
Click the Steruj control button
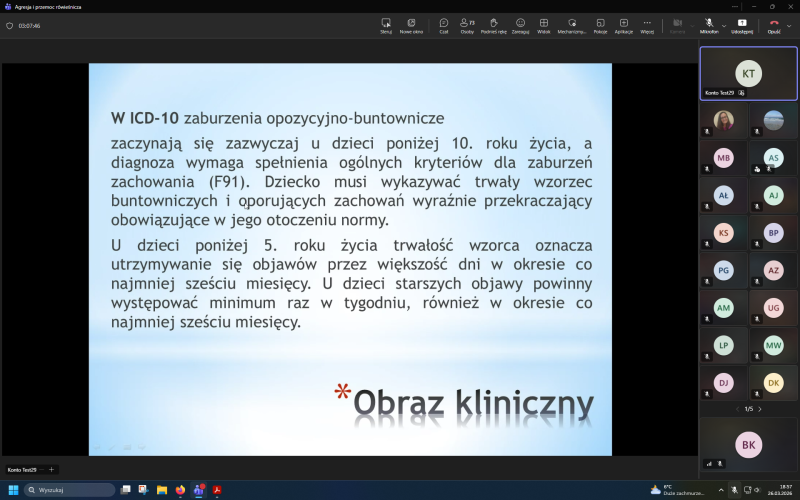click(x=386, y=25)
